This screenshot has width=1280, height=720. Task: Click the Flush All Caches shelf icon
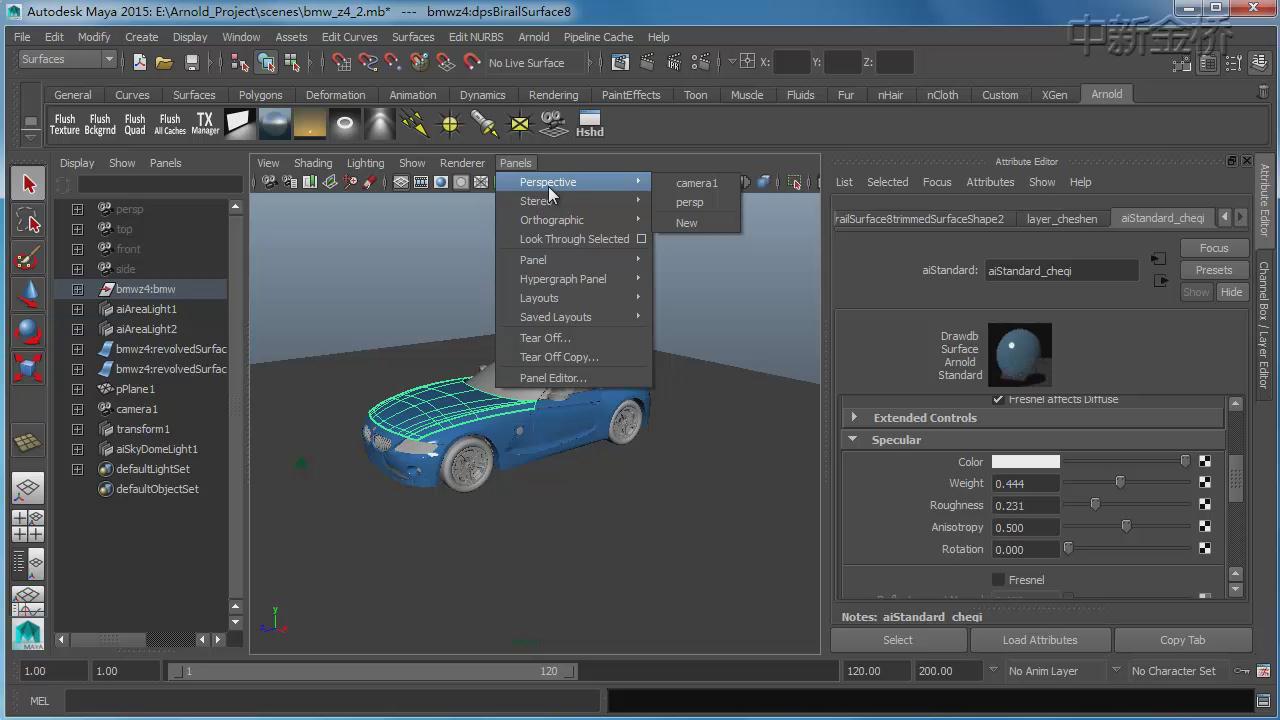pos(170,124)
